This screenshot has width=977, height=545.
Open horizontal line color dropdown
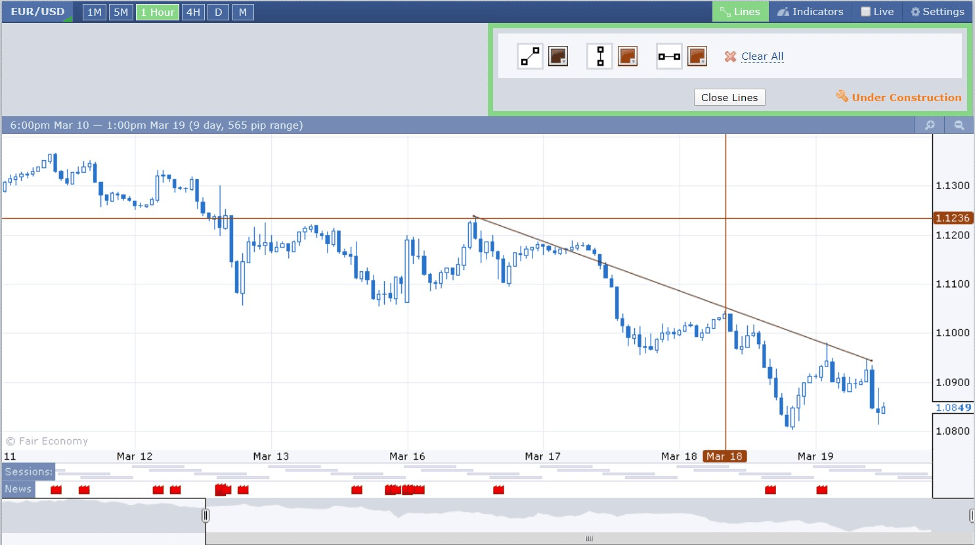[x=697, y=57]
